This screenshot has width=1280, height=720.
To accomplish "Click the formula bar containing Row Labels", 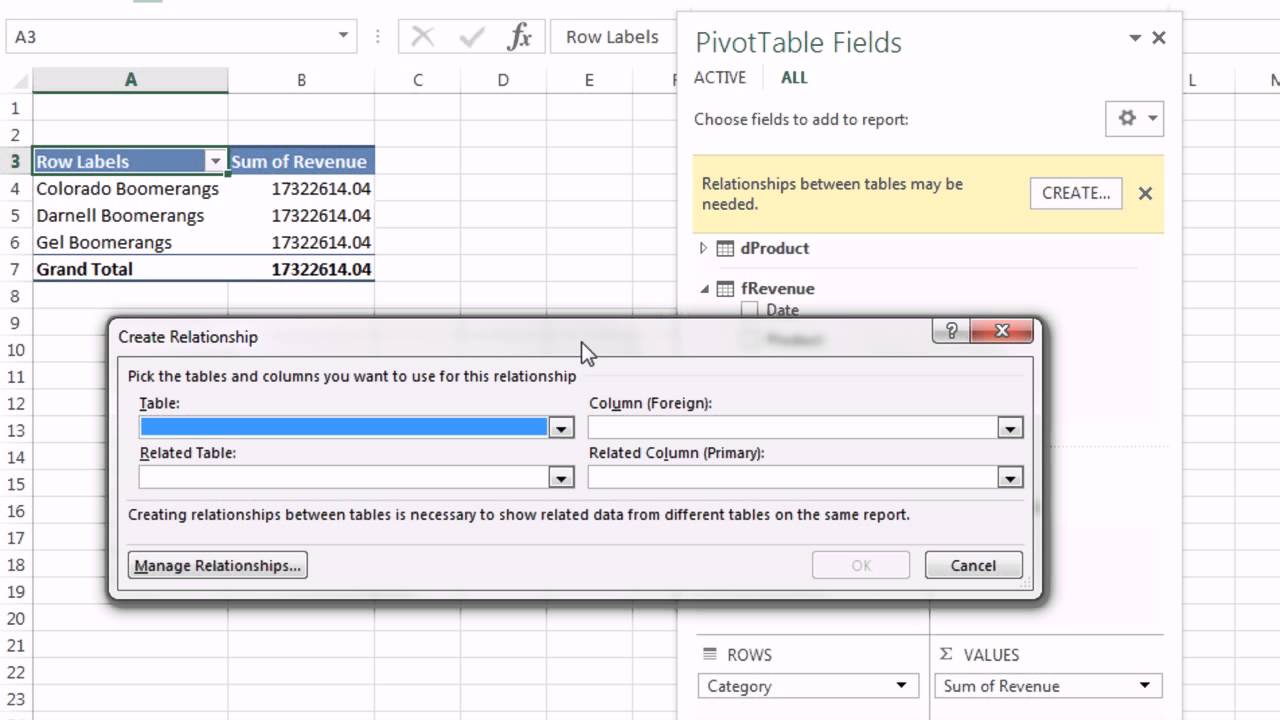I will coord(612,37).
